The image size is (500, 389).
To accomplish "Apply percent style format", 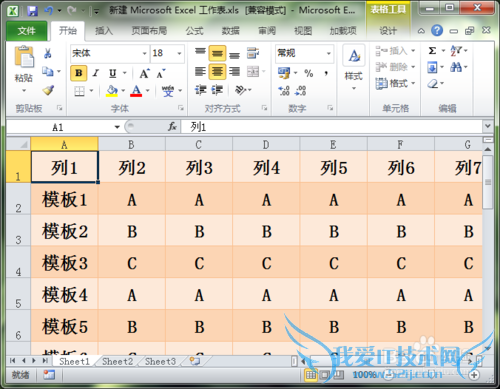I will click(309, 73).
